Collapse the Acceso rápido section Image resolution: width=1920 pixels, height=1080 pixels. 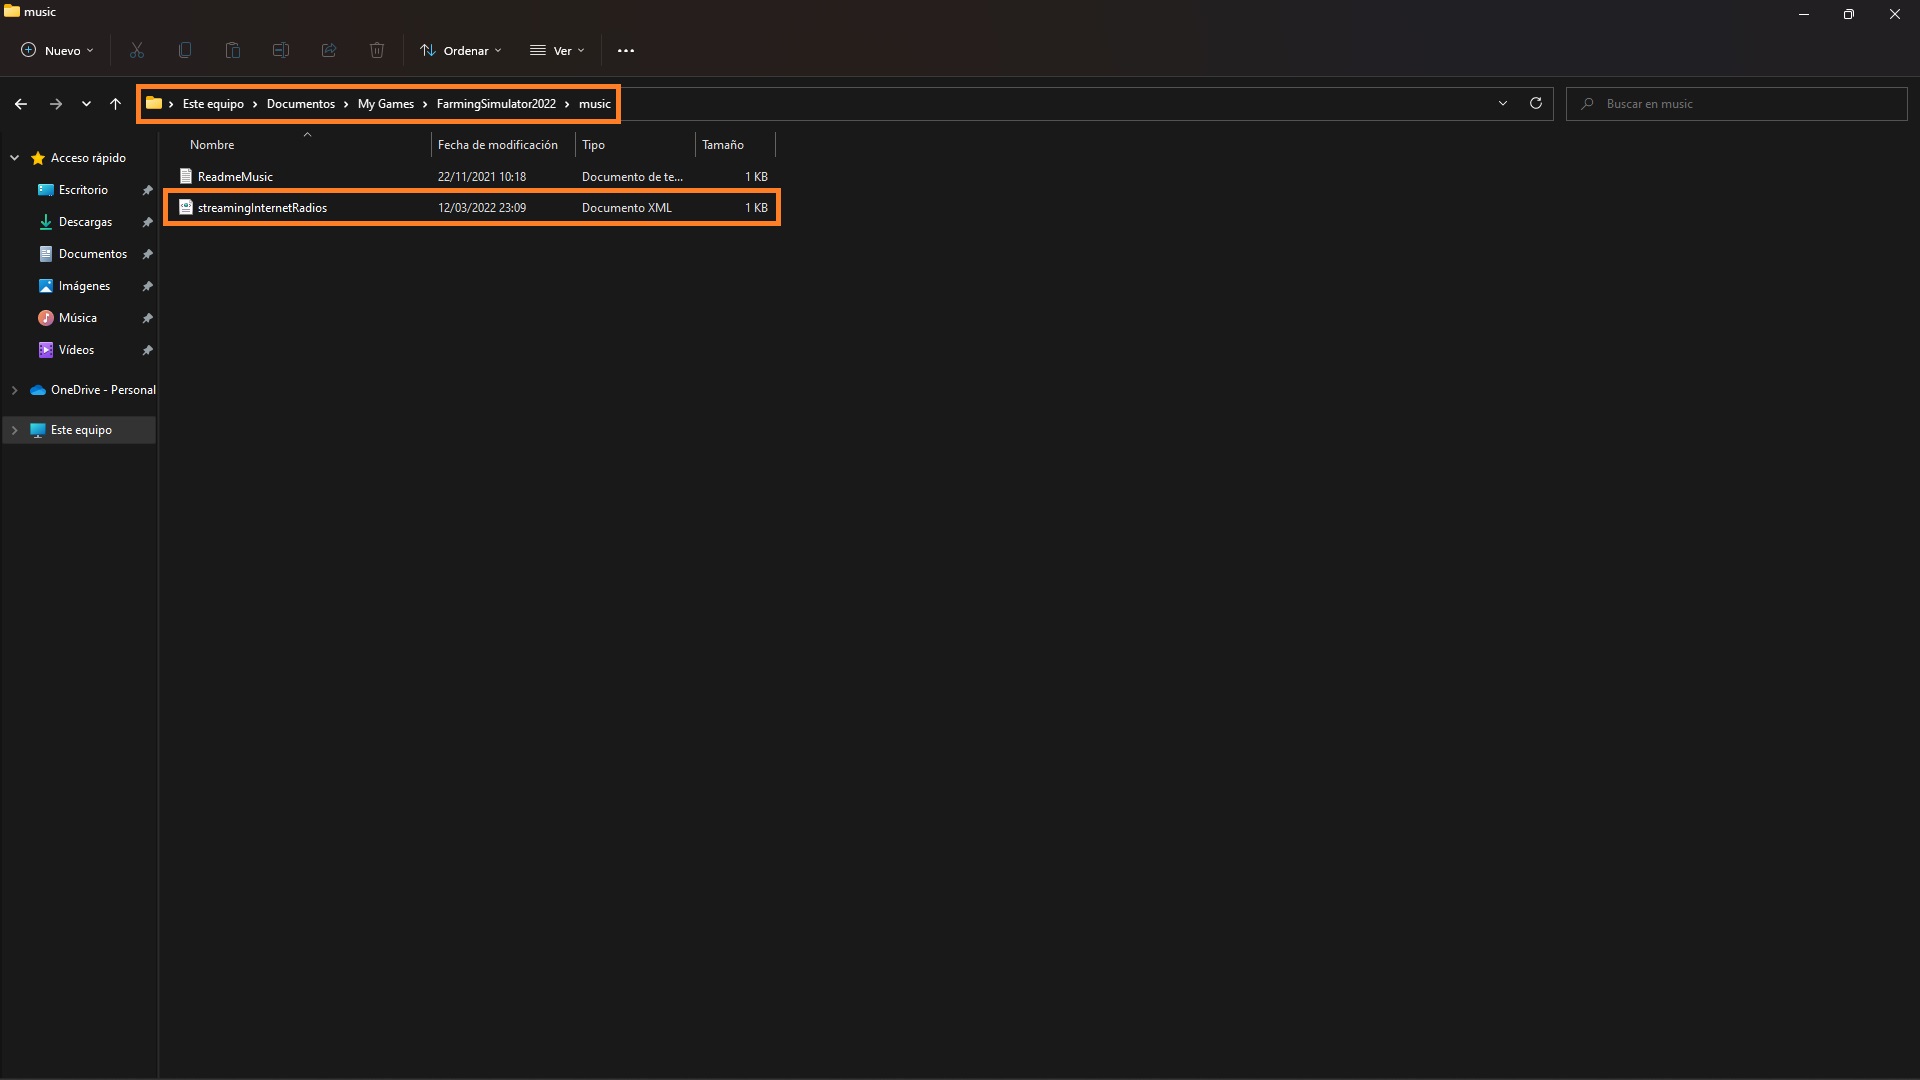(x=15, y=158)
